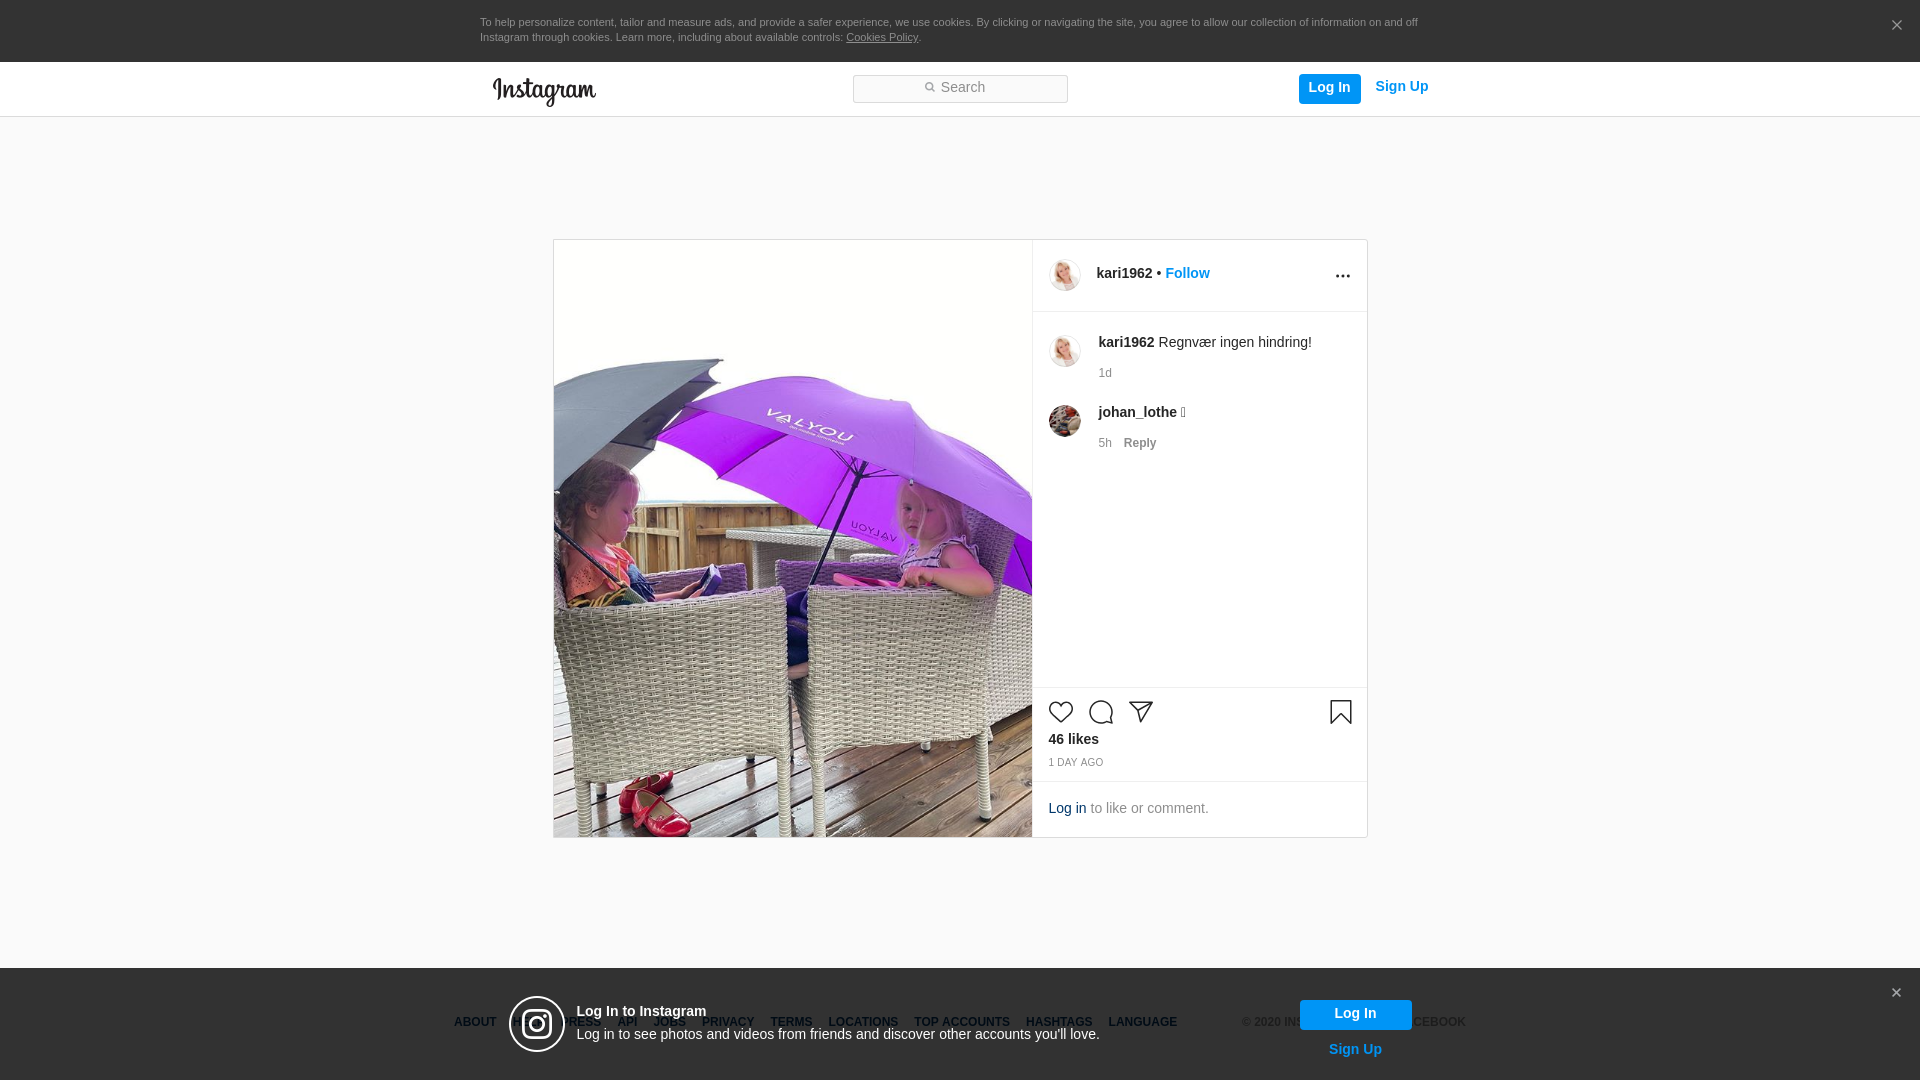Open johan_lothe username link
Viewport: 1920px width, 1080px height.
[x=1138, y=412]
